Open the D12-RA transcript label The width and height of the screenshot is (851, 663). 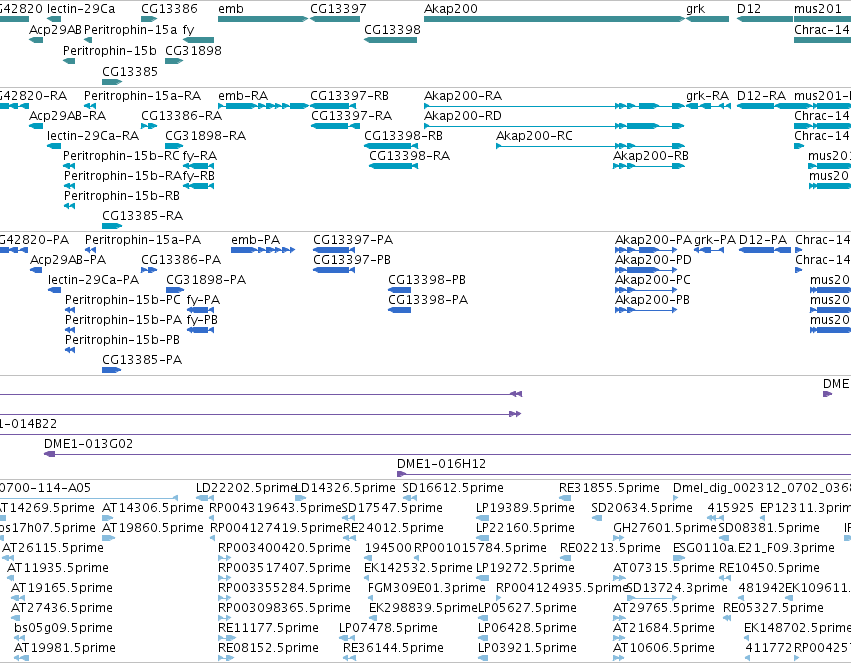[x=761, y=96]
